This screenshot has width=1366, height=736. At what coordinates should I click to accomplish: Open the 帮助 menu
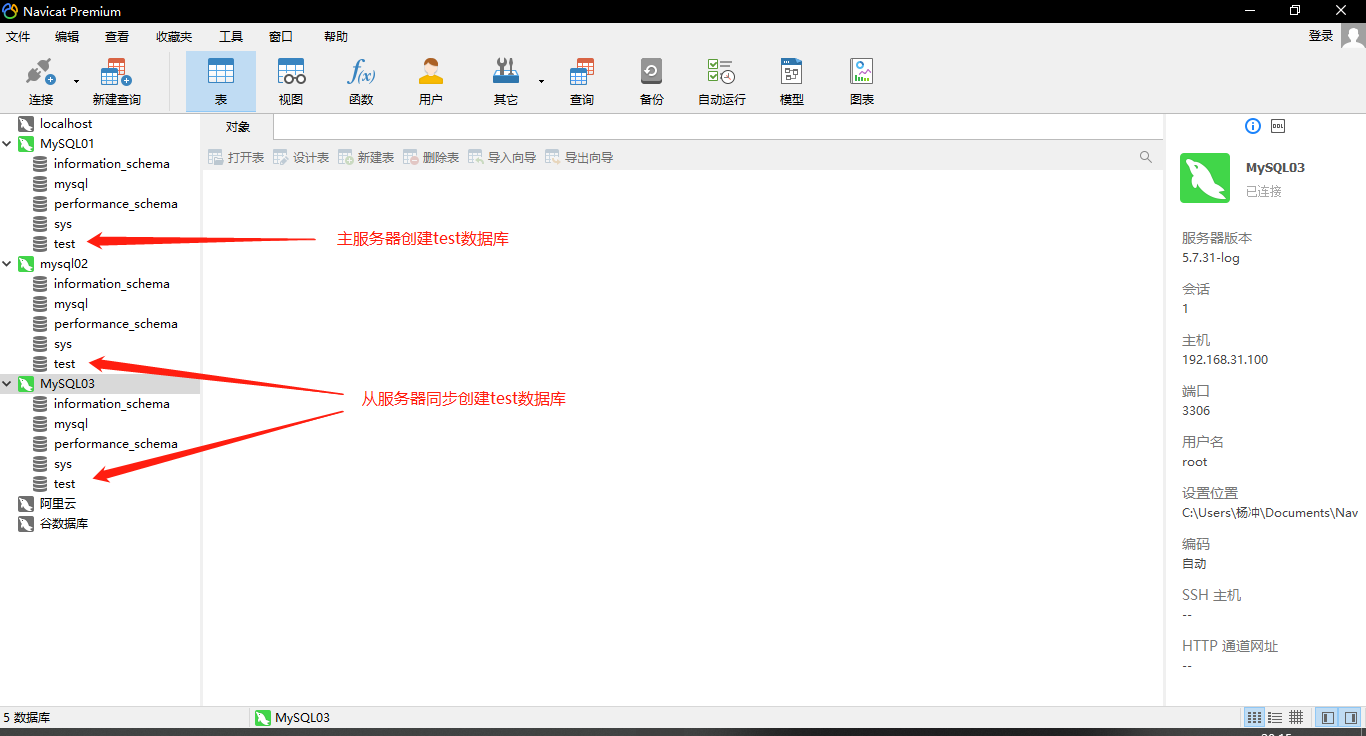tap(336, 36)
